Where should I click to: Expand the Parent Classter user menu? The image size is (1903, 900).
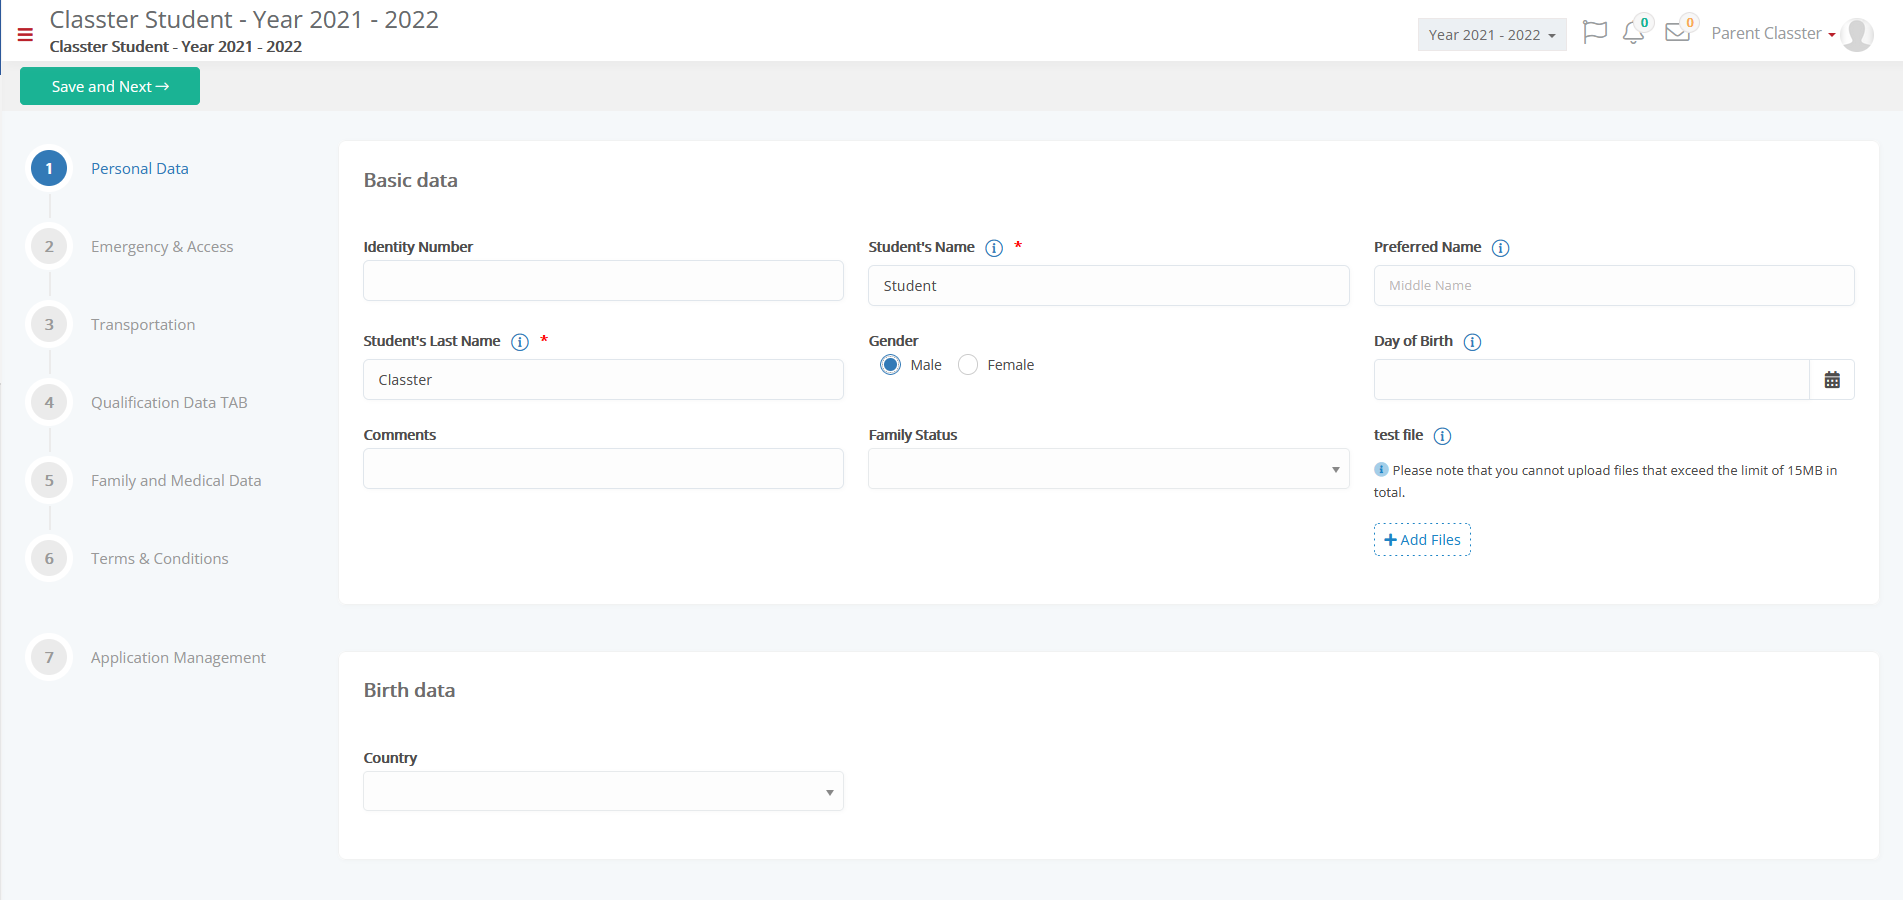[x=1773, y=34]
